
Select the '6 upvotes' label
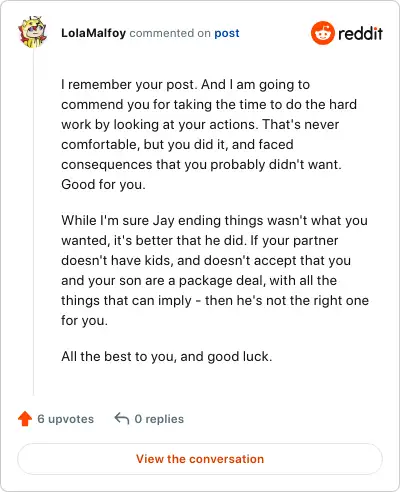pyautogui.click(x=66, y=419)
